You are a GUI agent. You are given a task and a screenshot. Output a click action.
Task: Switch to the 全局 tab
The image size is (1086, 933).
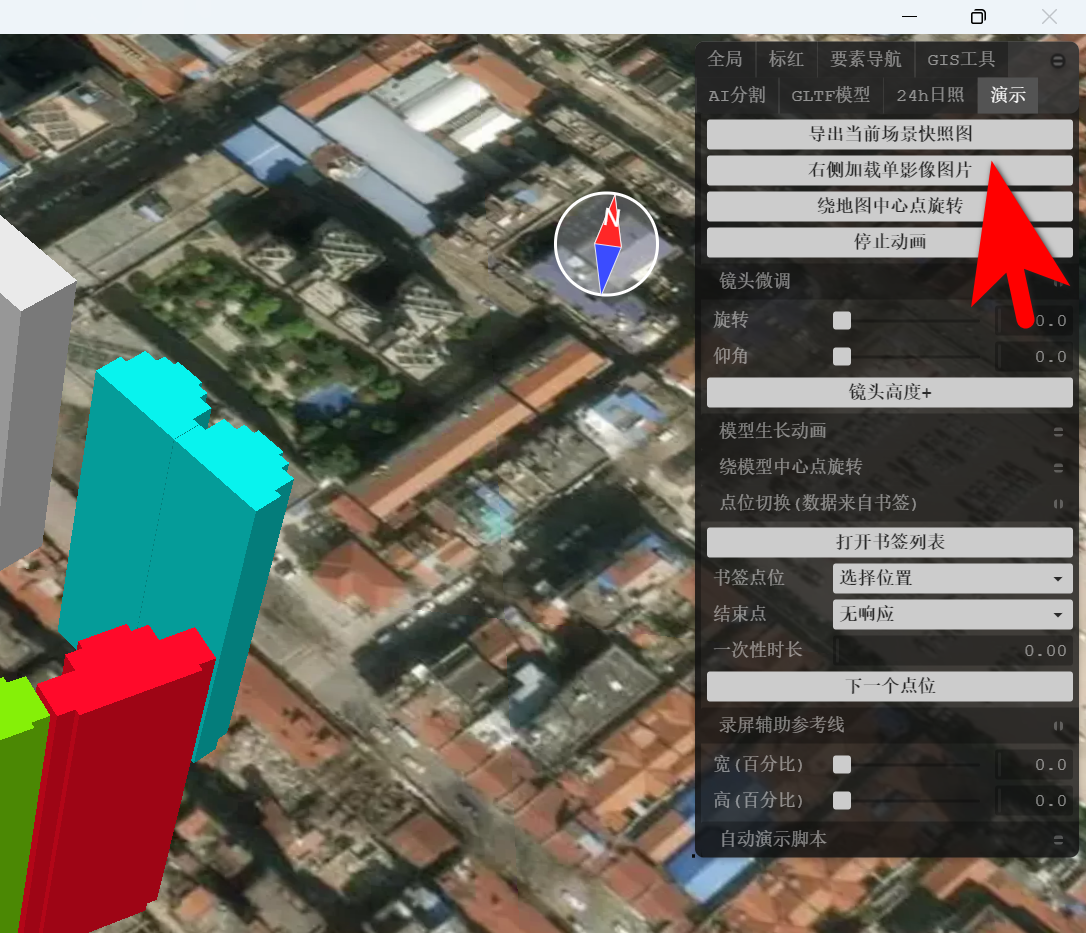[x=725, y=59]
